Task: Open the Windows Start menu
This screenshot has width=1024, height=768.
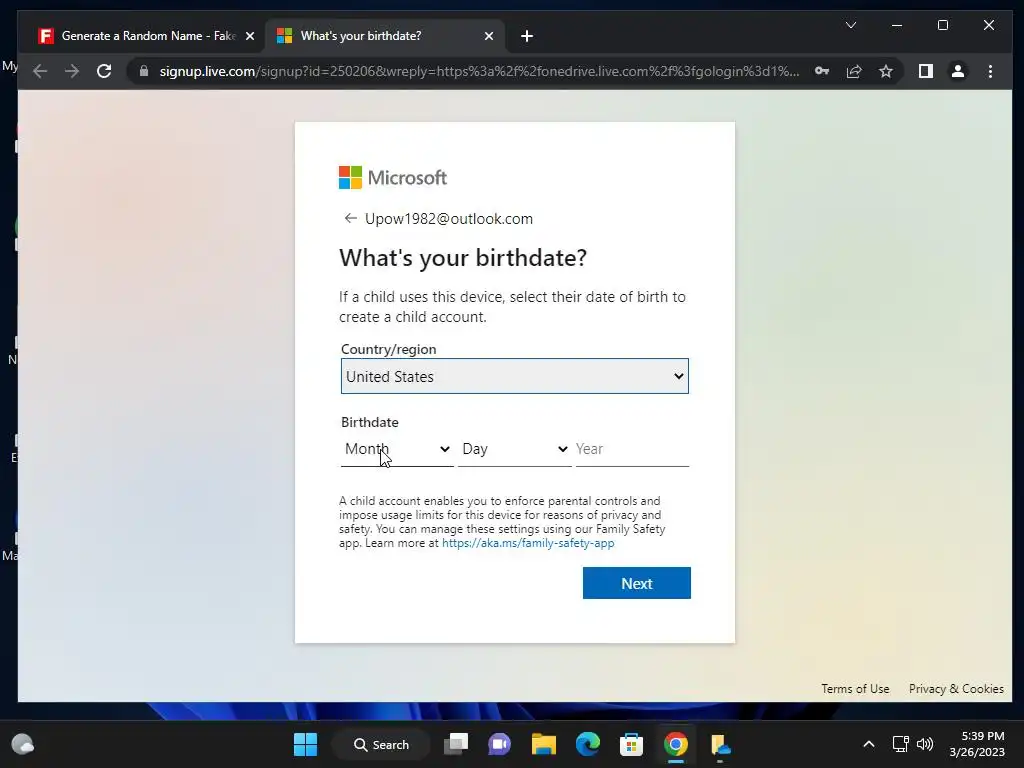Action: coord(305,744)
